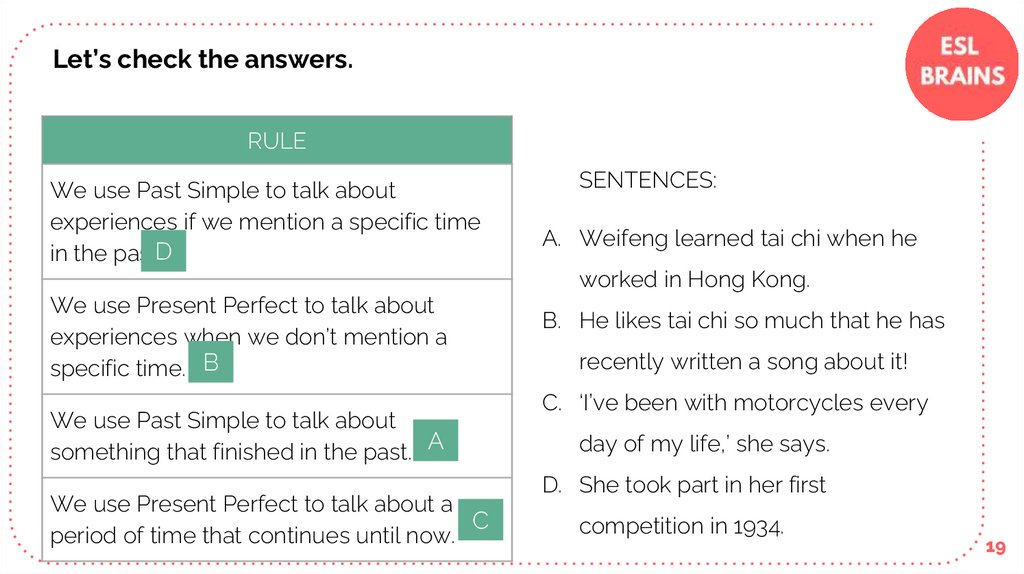Select the sentence about writing a song
Image resolution: width=1024 pixels, height=574 pixels.
click(761, 341)
